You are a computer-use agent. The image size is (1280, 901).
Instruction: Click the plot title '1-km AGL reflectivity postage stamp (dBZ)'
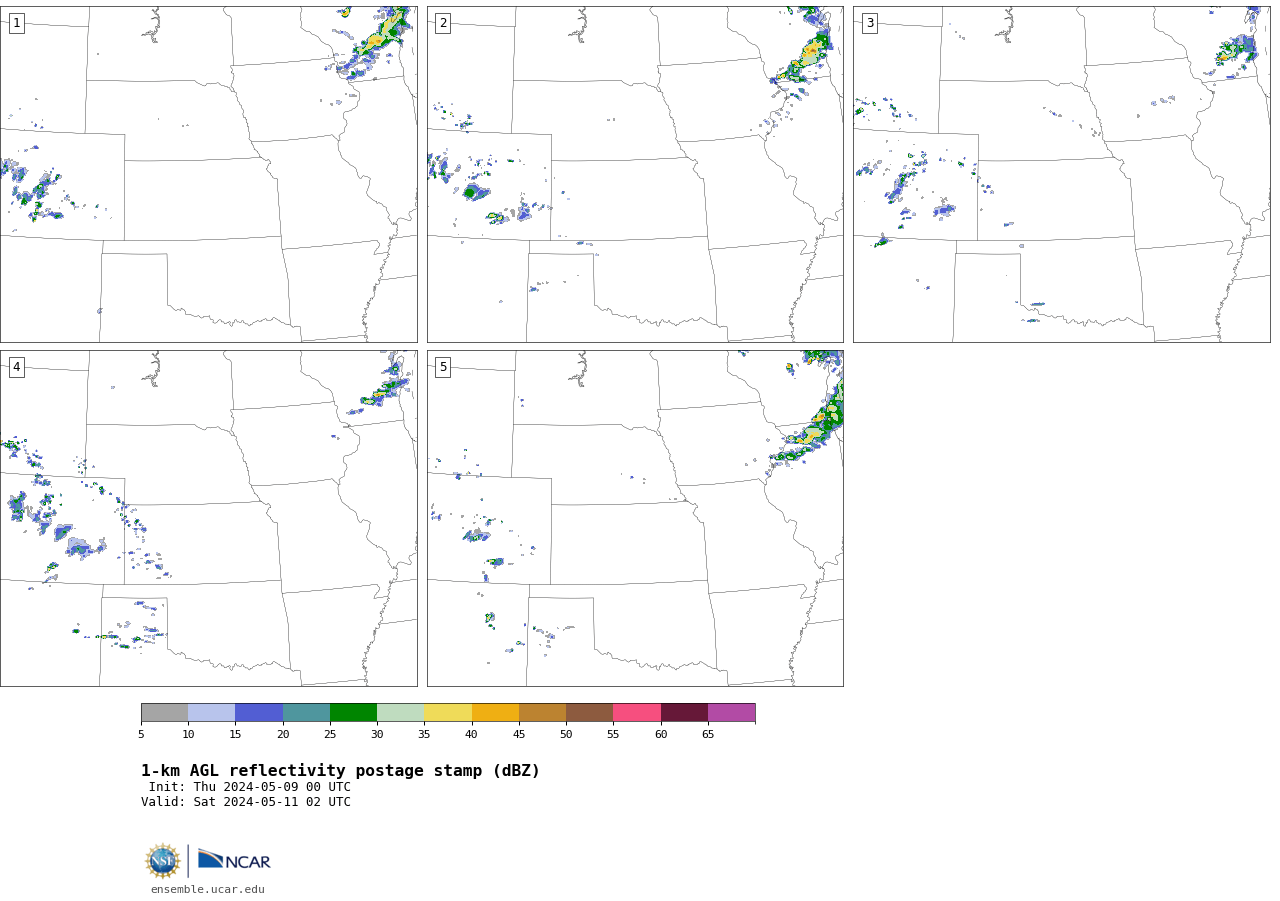tap(340, 771)
